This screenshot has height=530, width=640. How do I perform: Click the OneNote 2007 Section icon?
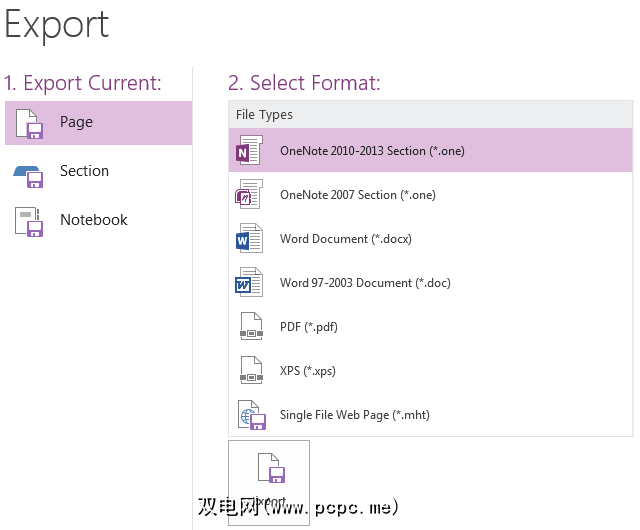click(x=249, y=195)
